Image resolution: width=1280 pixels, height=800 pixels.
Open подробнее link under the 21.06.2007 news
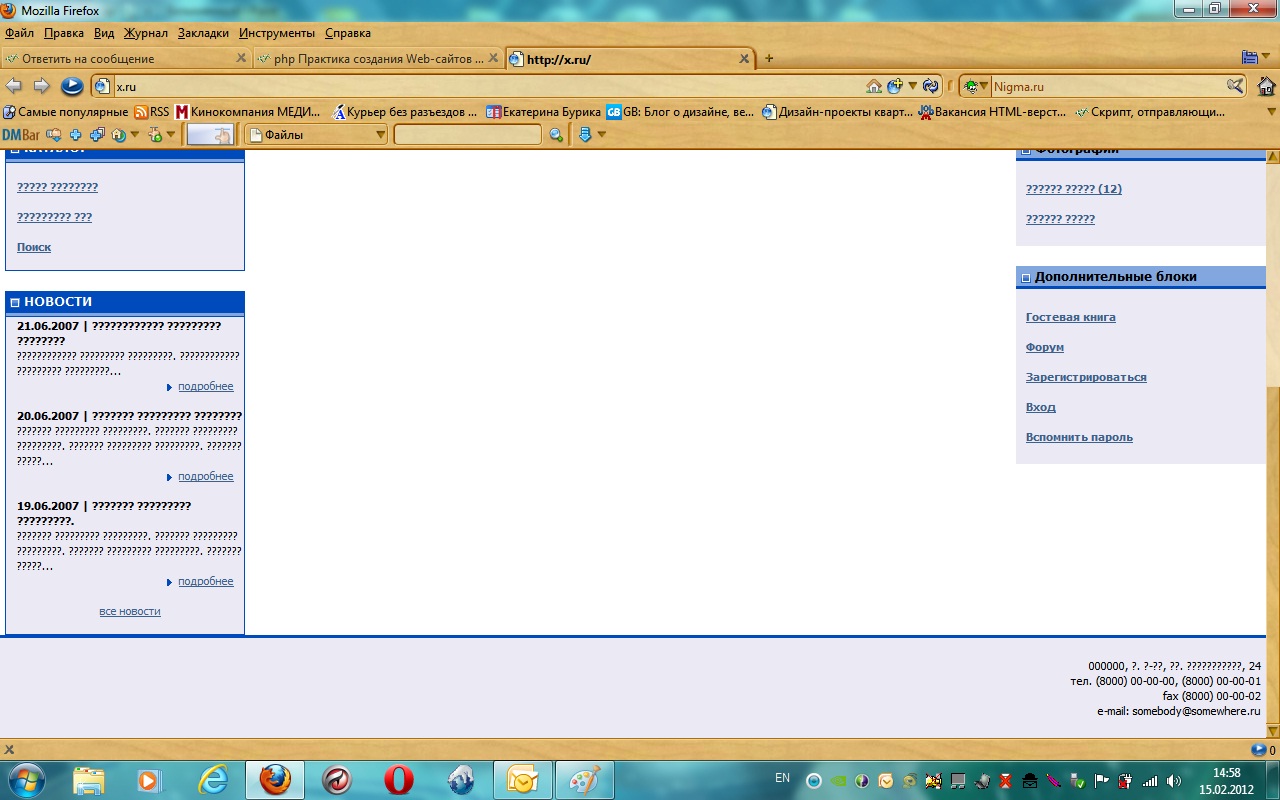206,387
